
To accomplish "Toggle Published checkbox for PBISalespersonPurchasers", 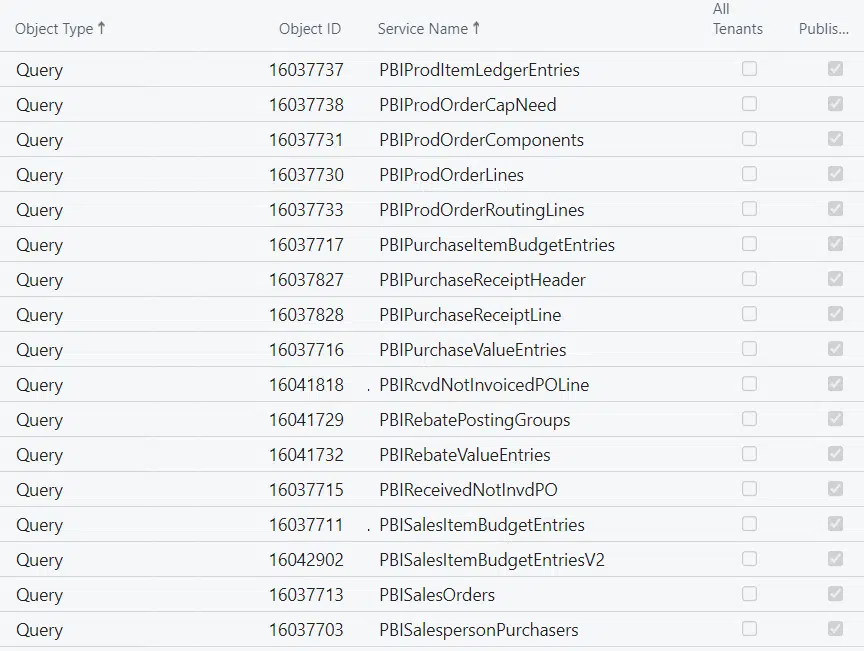I will [x=835, y=629].
